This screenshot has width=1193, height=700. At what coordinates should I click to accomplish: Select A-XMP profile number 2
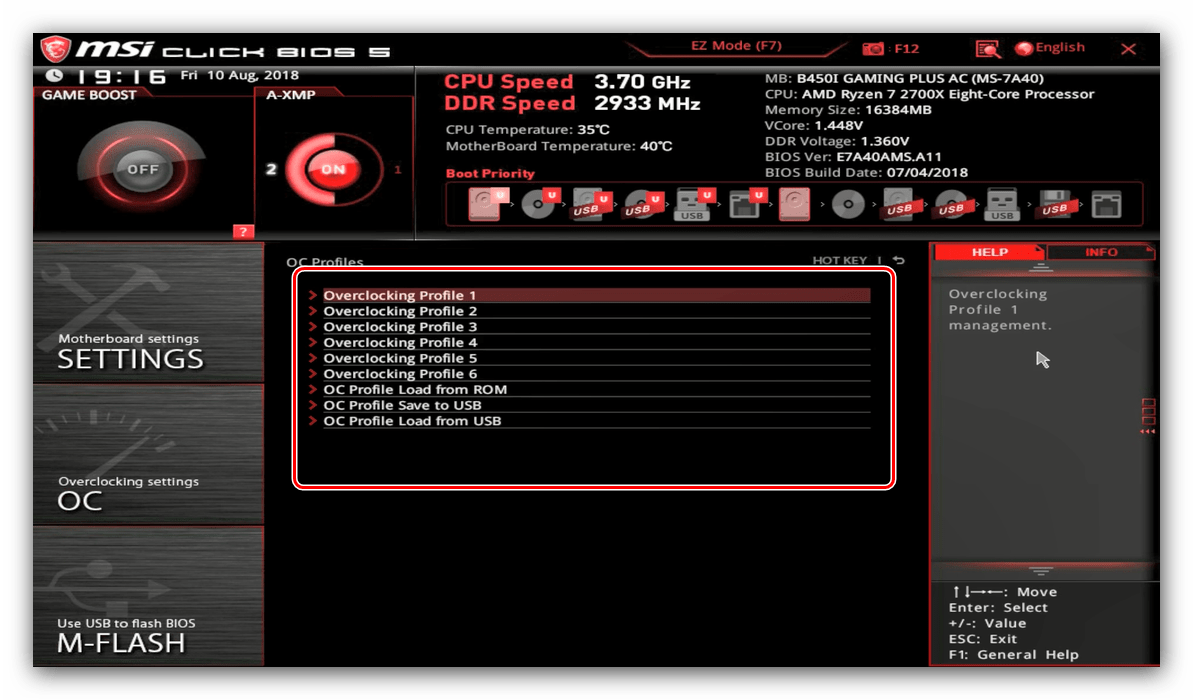pyautogui.click(x=271, y=169)
